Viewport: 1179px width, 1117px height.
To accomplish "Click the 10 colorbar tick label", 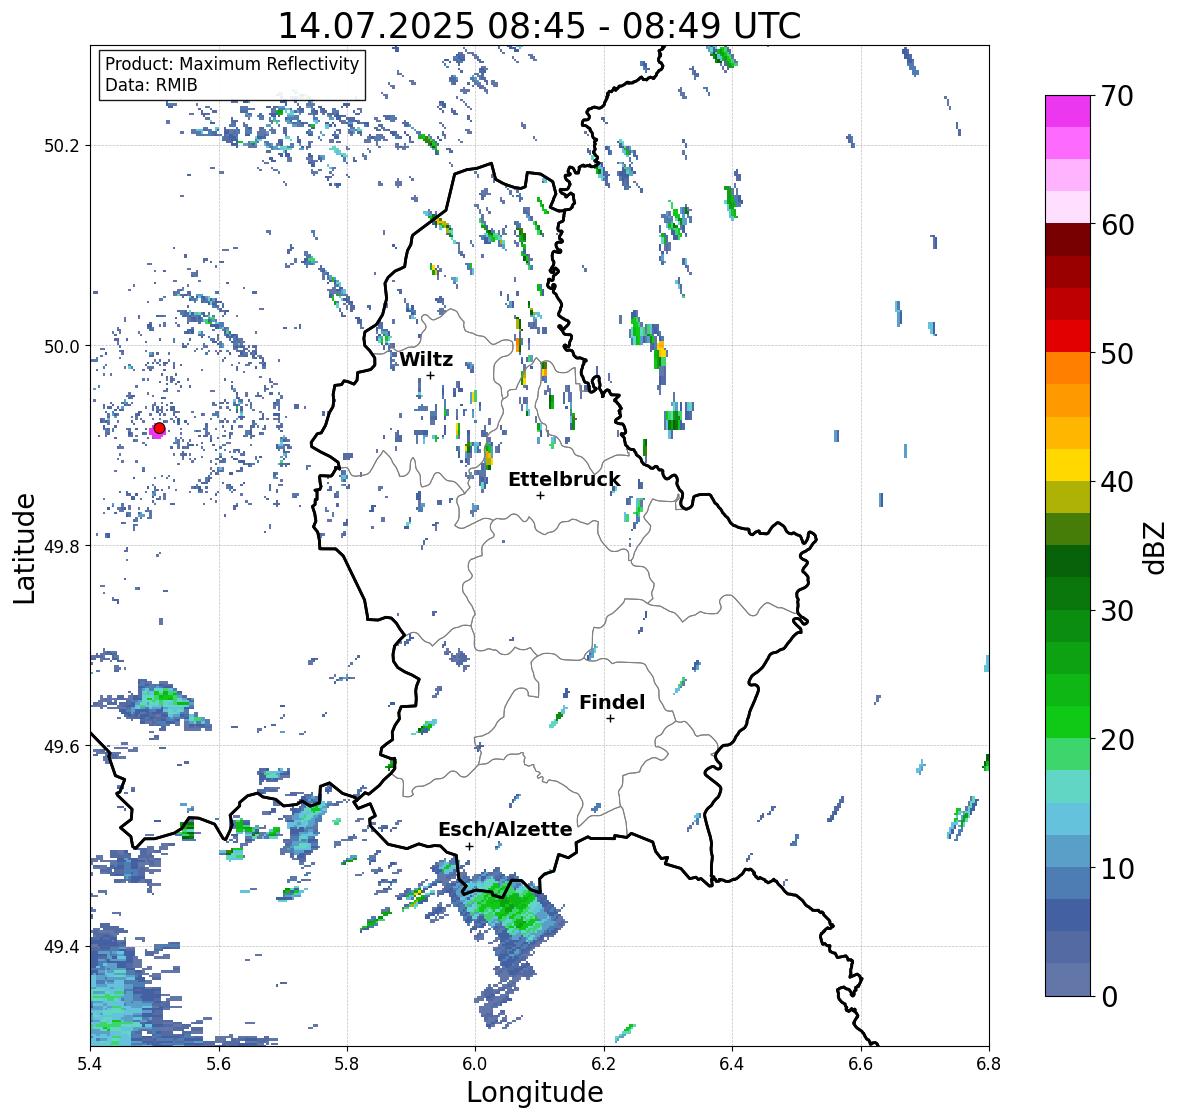I will pos(1117,868).
